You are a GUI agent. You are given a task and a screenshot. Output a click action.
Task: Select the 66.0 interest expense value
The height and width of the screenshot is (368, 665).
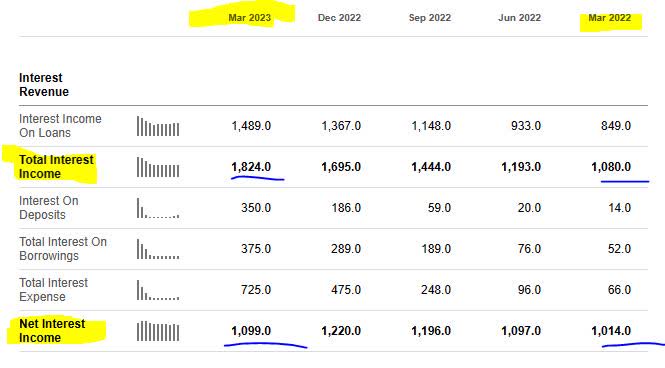[x=619, y=290]
